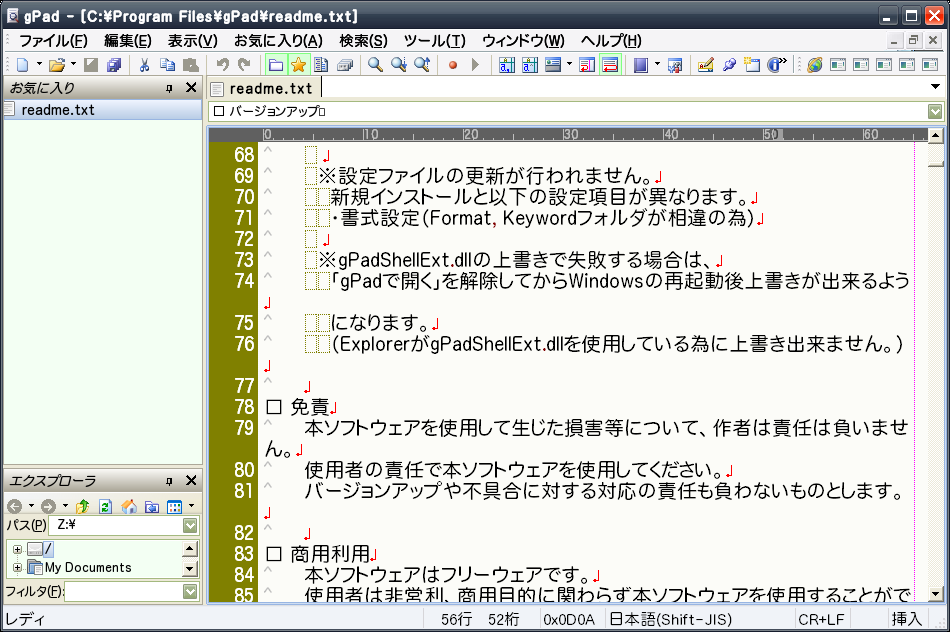
Task: Toggle the Favorites panel star icon
Action: click(x=299, y=64)
